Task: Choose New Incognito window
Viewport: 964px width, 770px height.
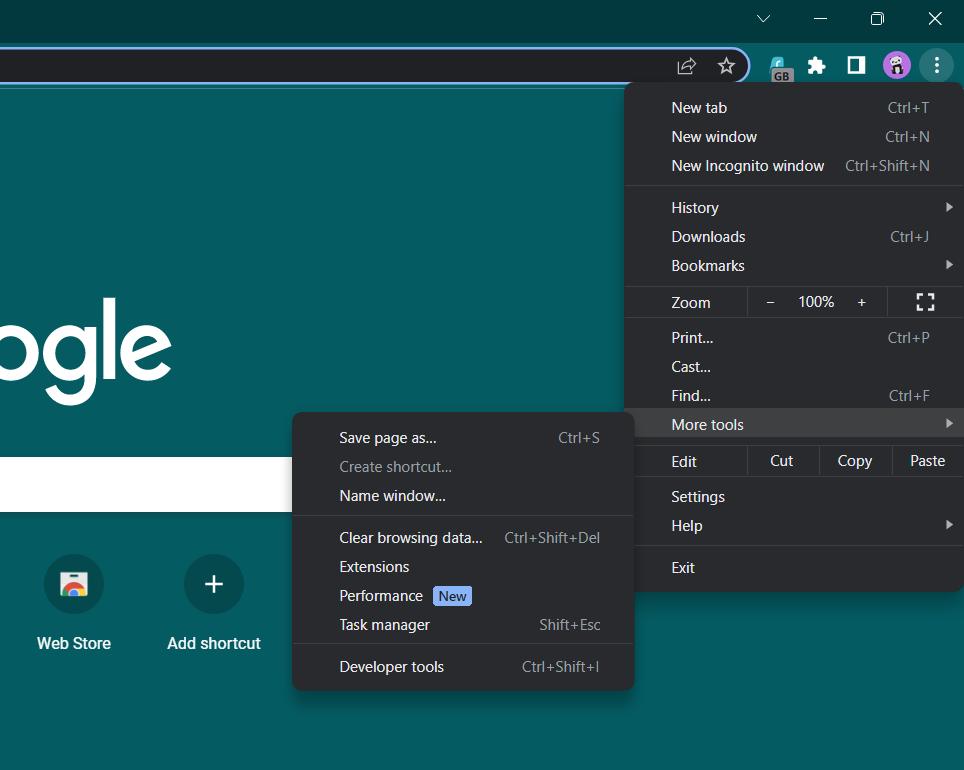Action: (748, 165)
